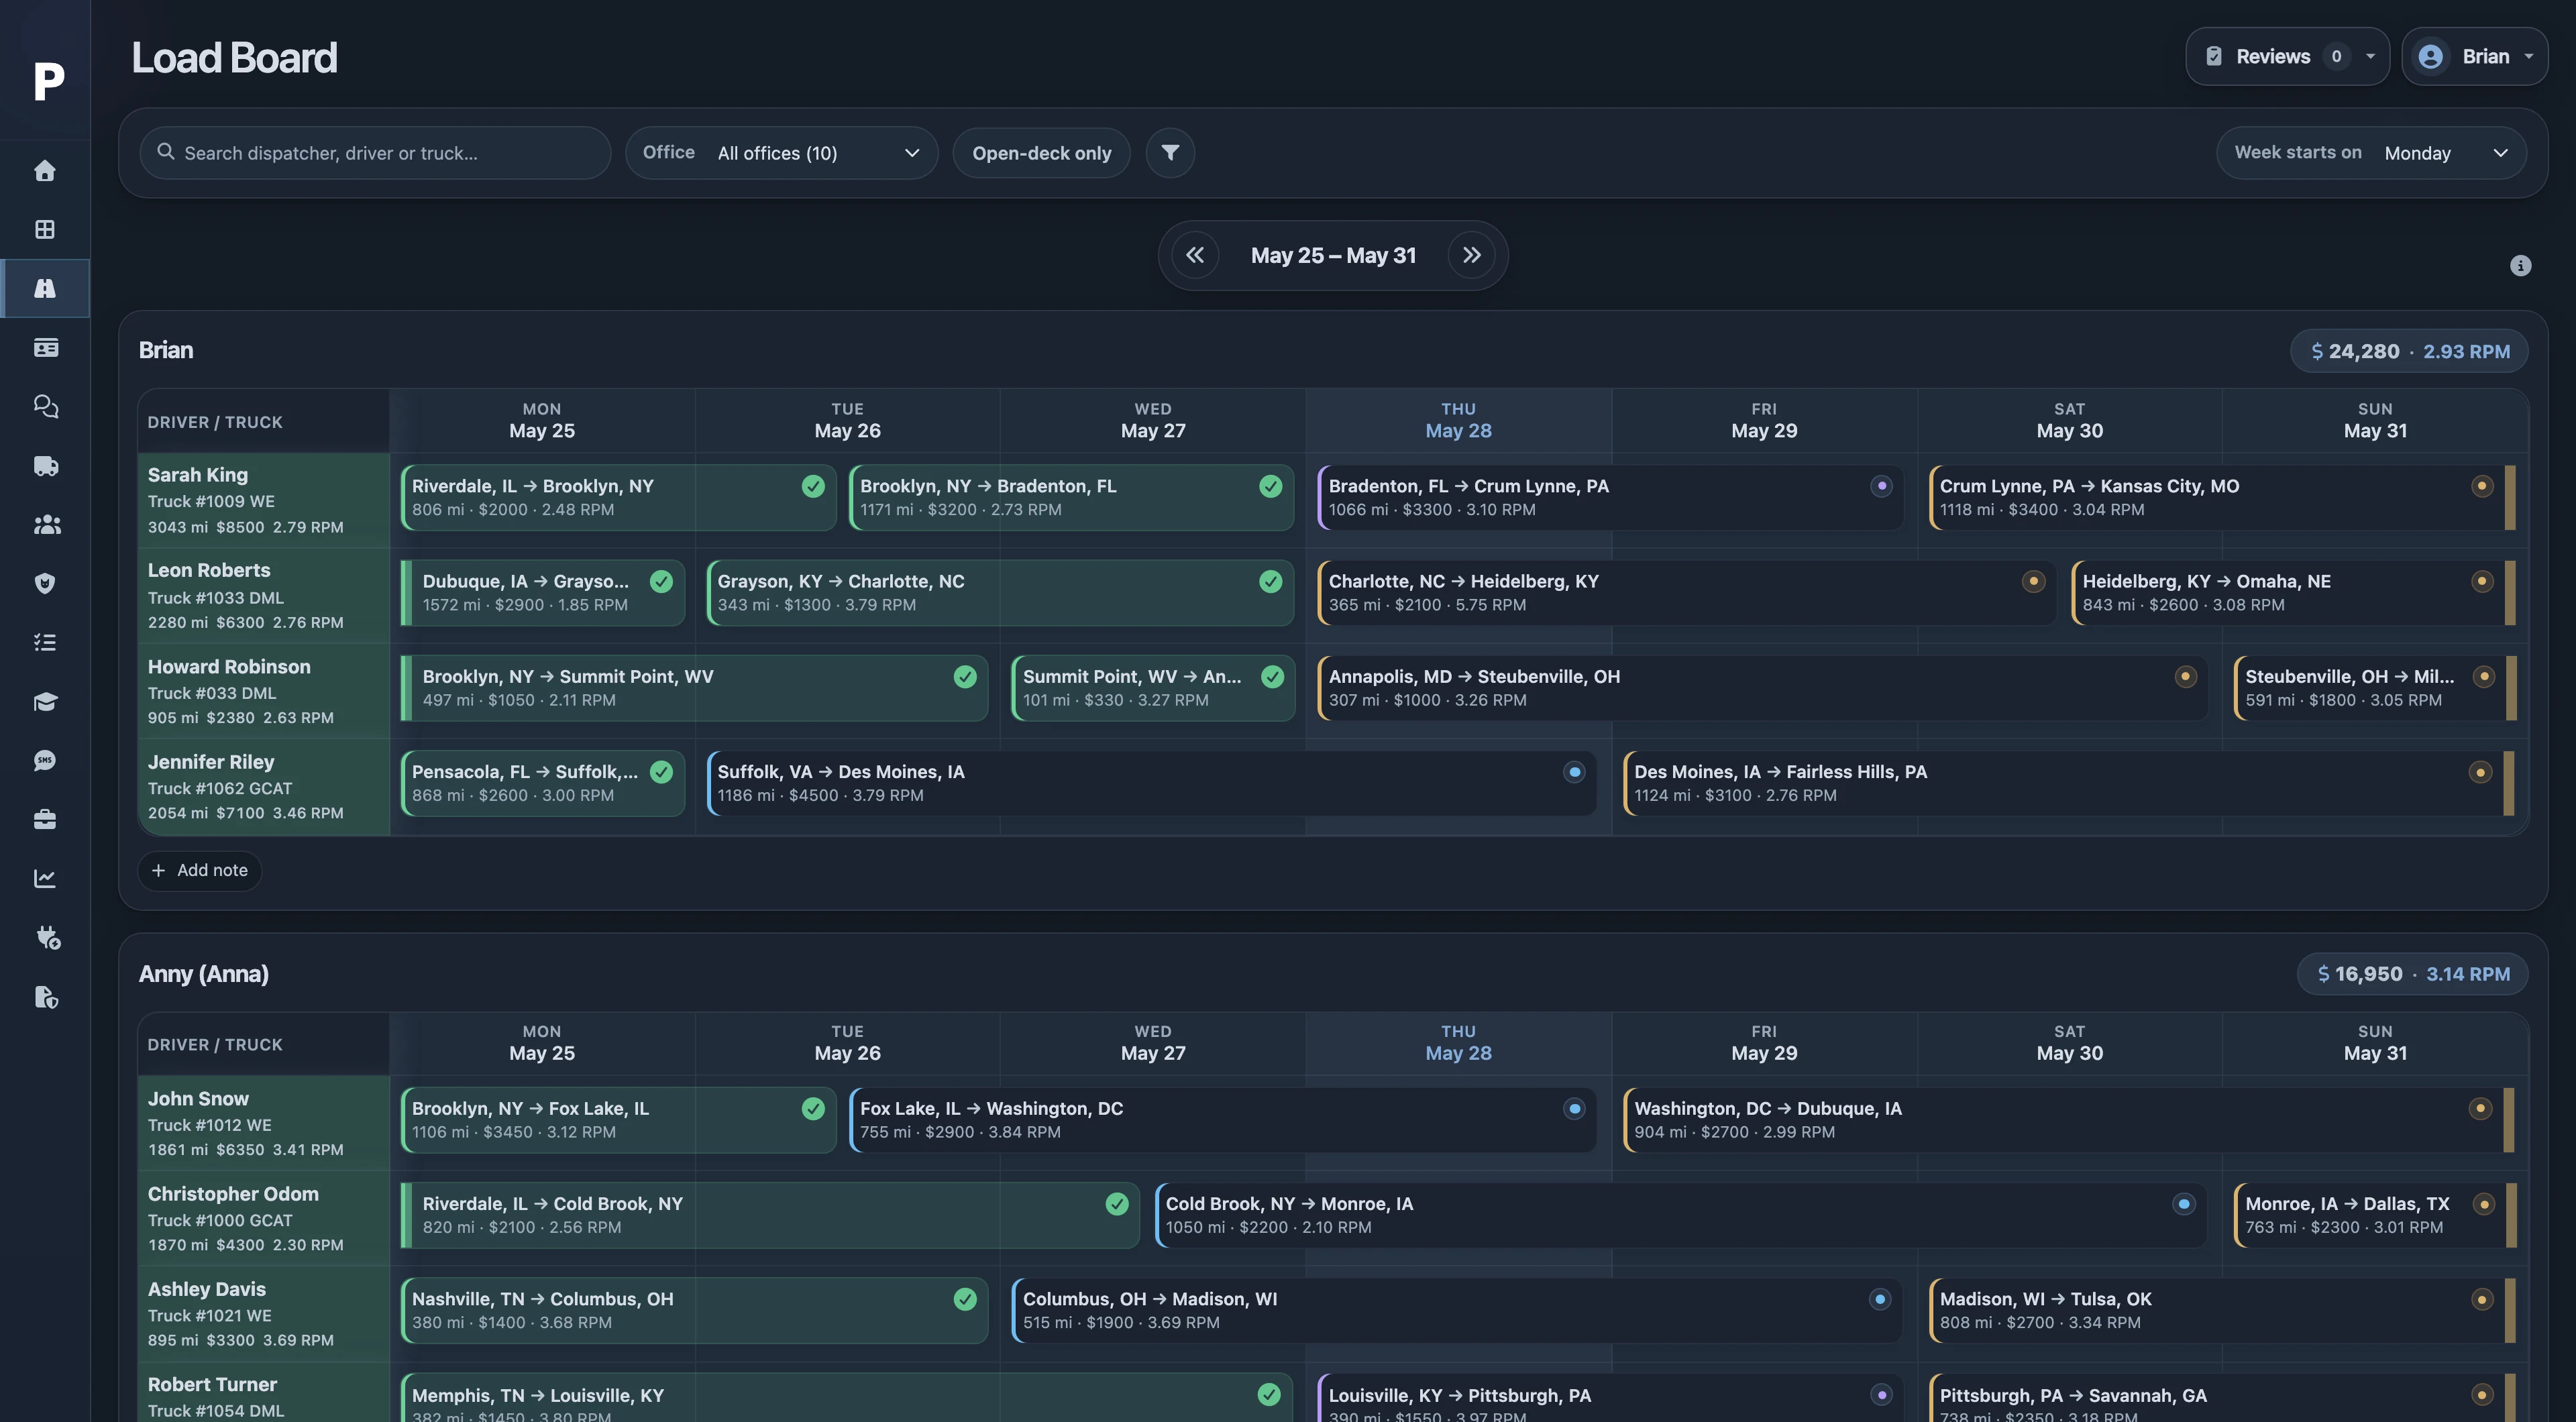2576x1422 pixels.
Task: Open Cold Brook, NY → Monroe, IA load
Action: click(x=1680, y=1215)
